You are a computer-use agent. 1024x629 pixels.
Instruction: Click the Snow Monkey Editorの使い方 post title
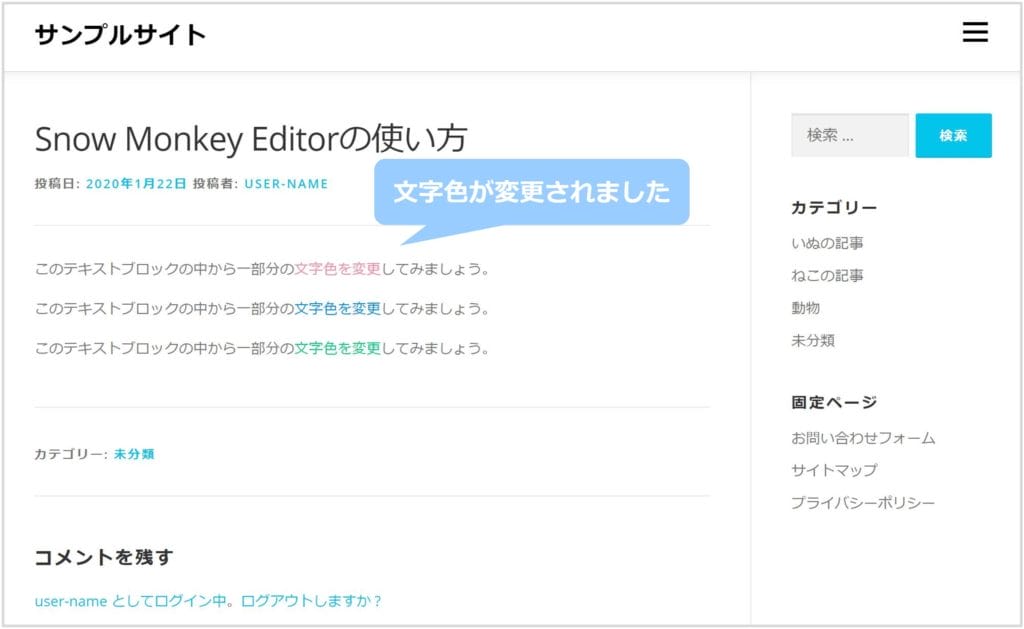point(250,139)
